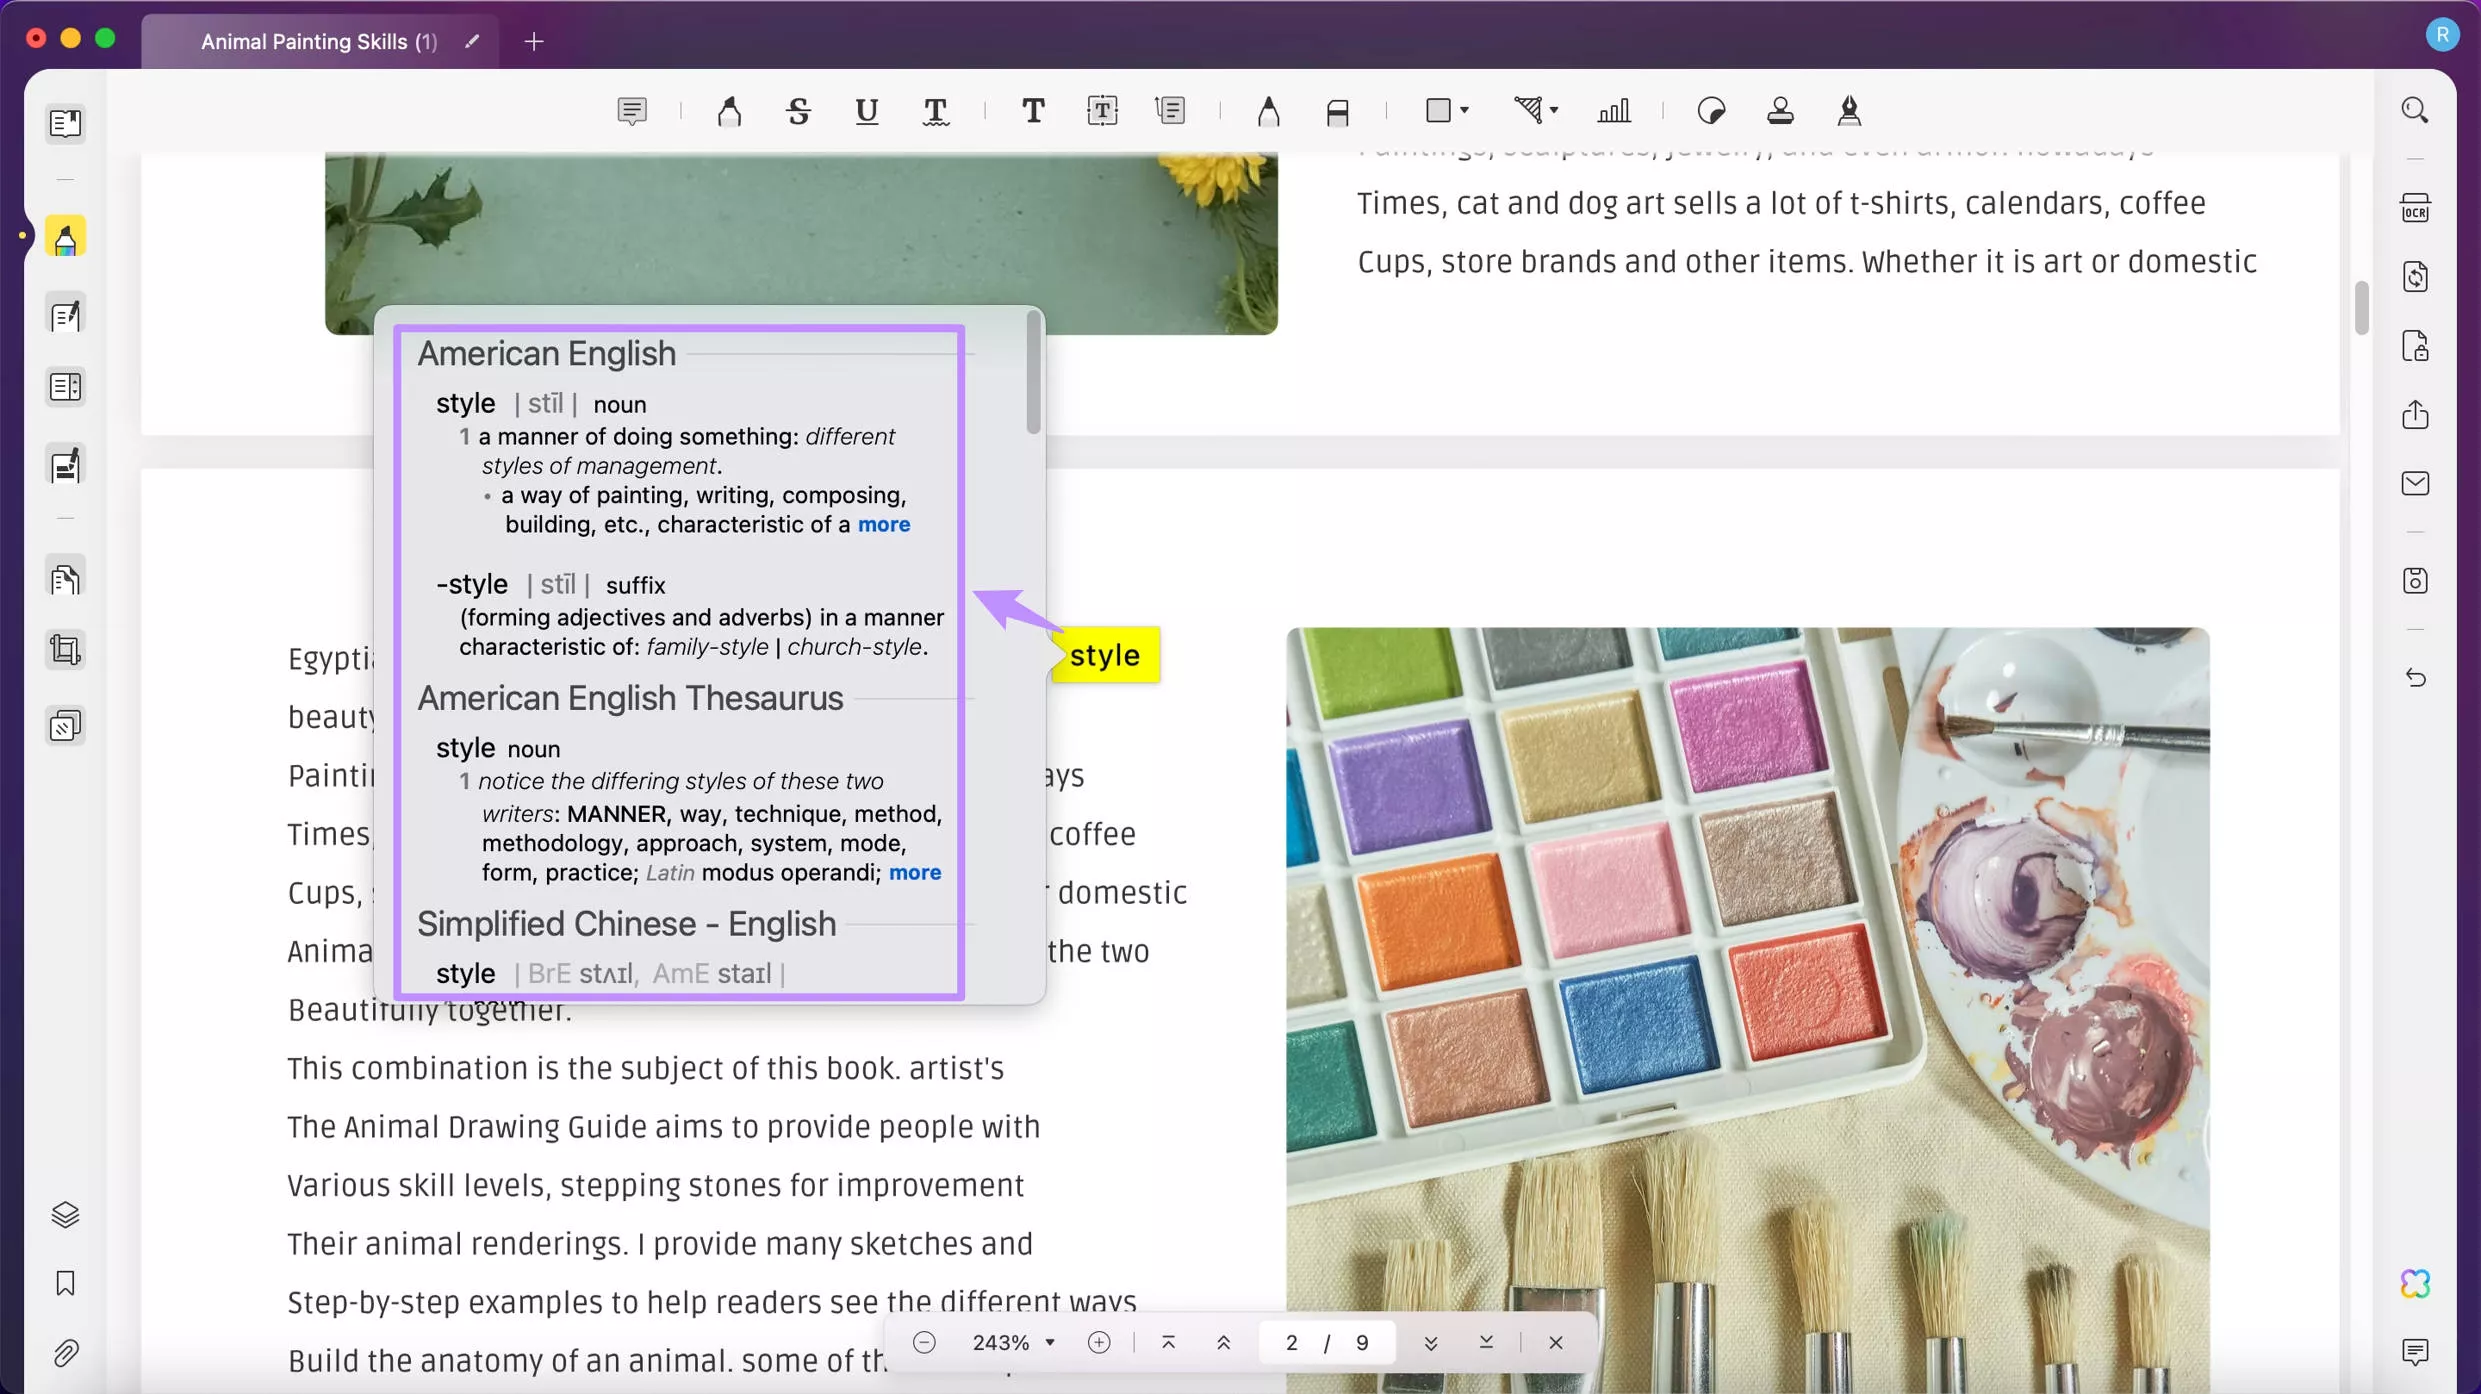Screen dimensions: 2481x1394
Task: Open the Reader mode in left sidebar
Action: (x=65, y=123)
